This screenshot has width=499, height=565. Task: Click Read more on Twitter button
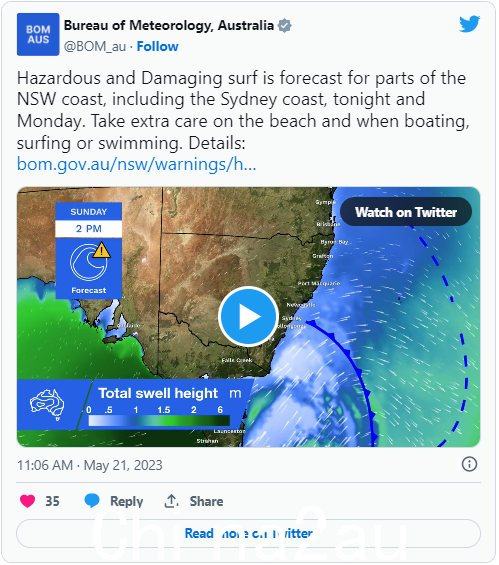(x=249, y=535)
